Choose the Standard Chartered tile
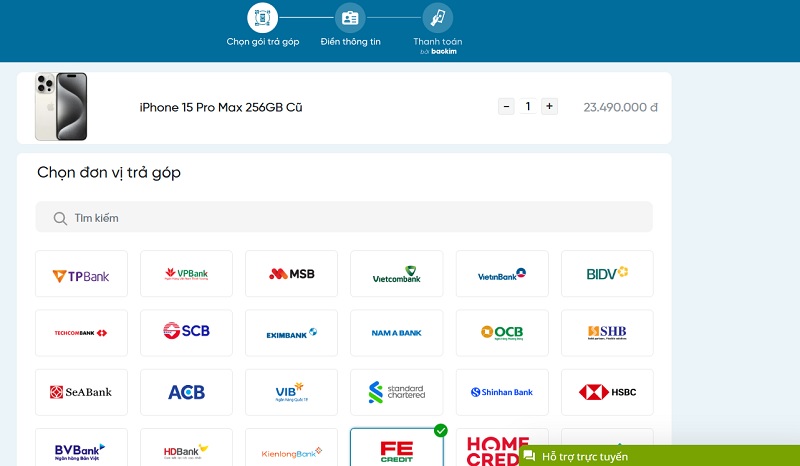Screen dimensions: 800x466 point(396,392)
